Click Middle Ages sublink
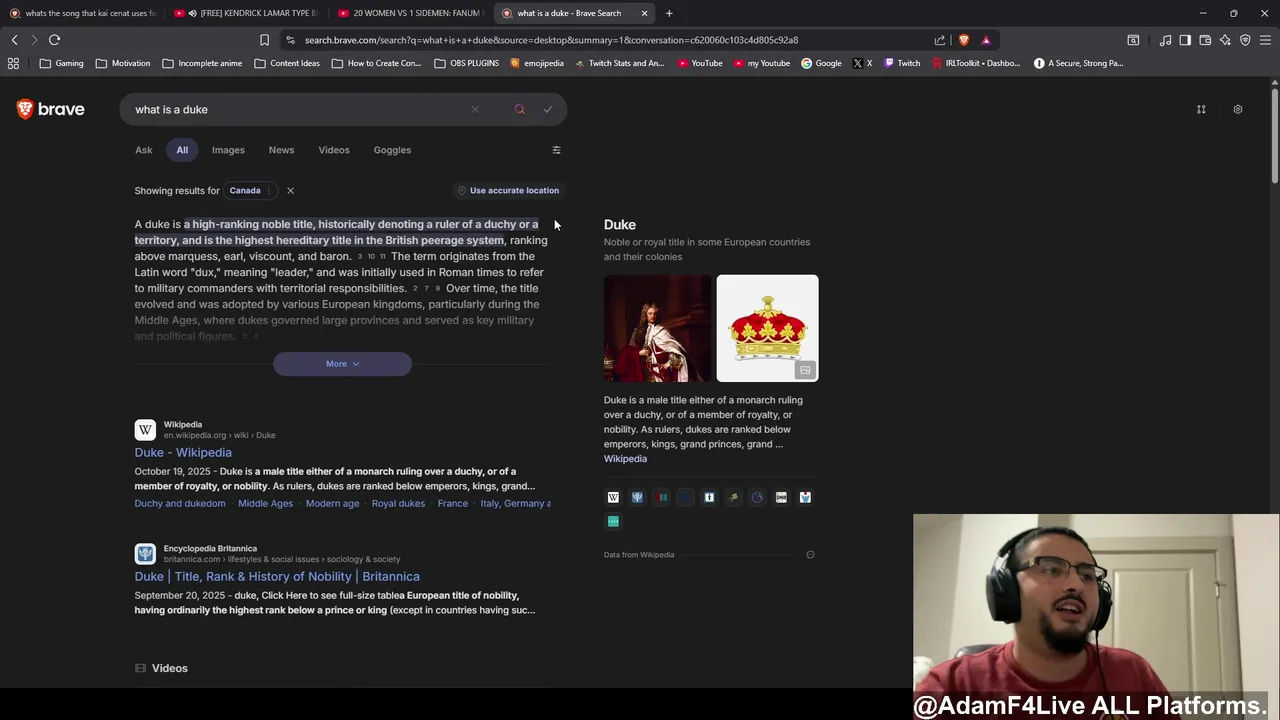Viewport: 1280px width, 720px height. 266,503
